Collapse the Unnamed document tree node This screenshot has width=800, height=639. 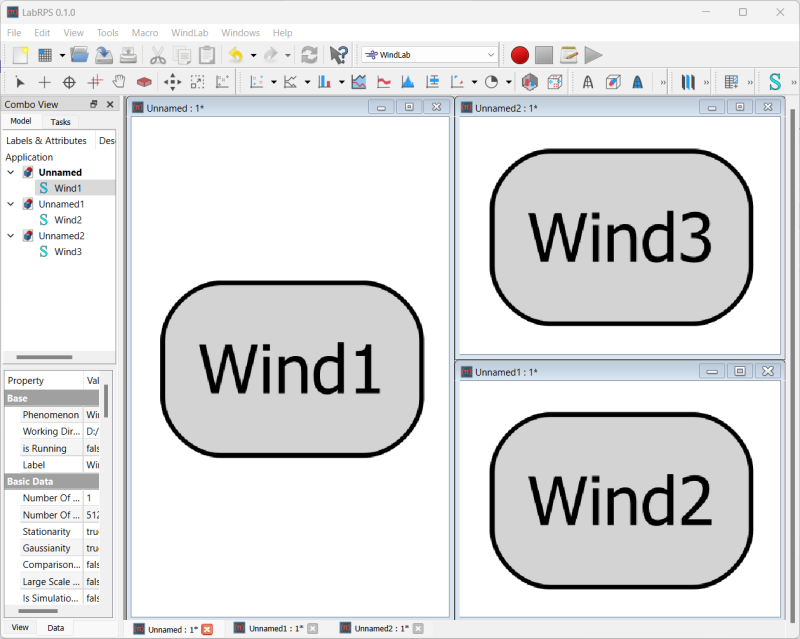coord(11,173)
